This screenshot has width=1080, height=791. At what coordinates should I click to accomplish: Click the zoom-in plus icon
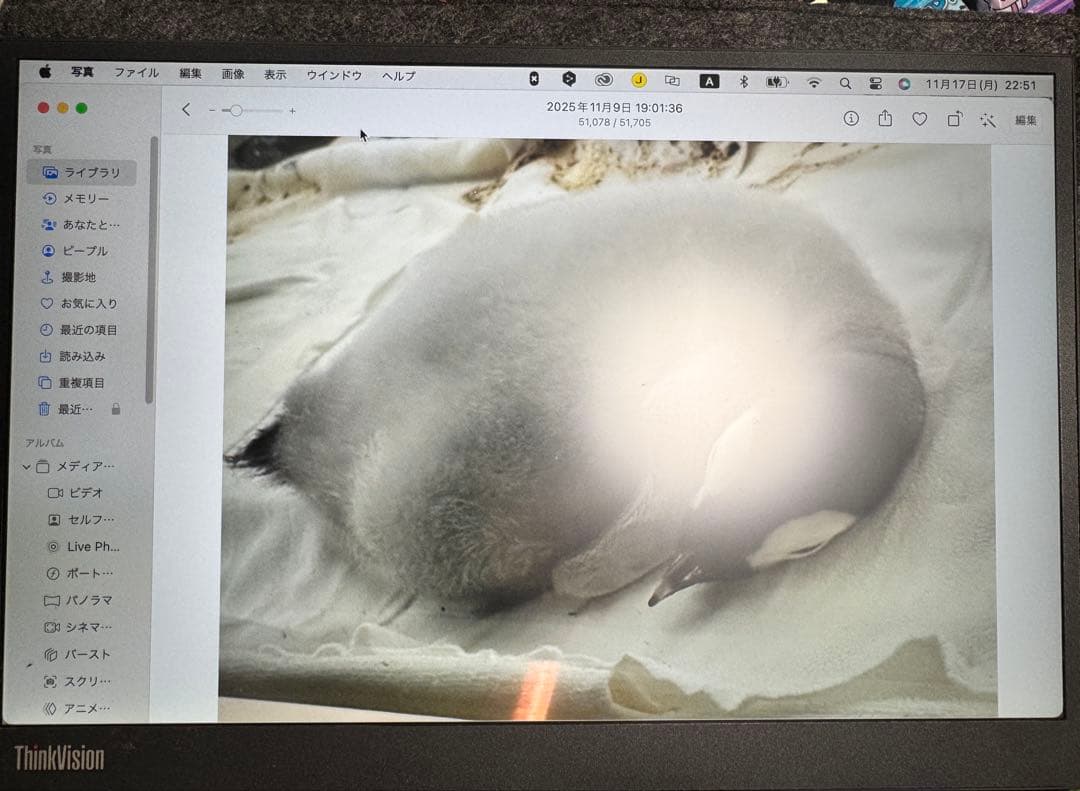pyautogui.click(x=292, y=111)
